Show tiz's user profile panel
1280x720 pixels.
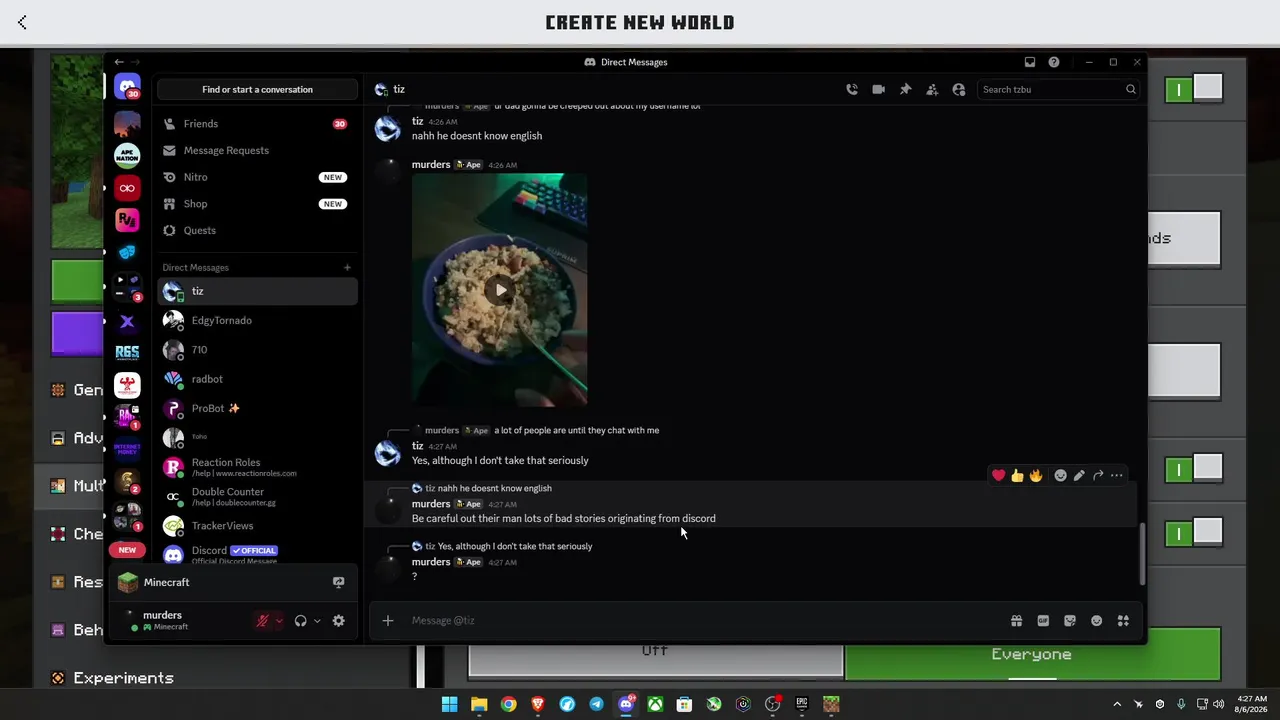tap(959, 89)
